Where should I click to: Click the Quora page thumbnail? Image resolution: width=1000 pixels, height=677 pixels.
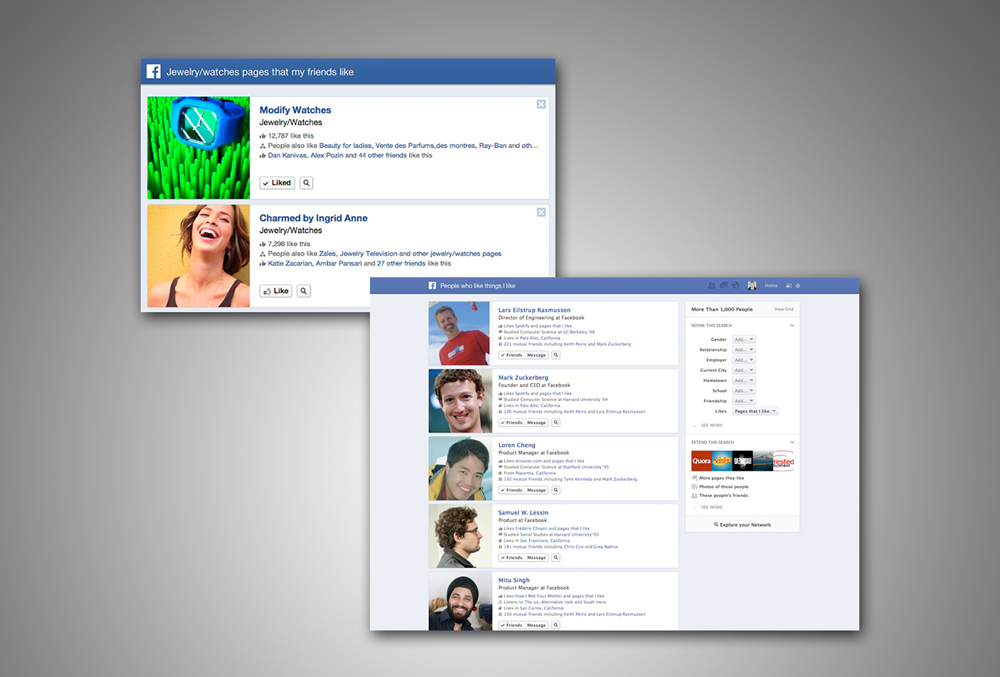701,461
